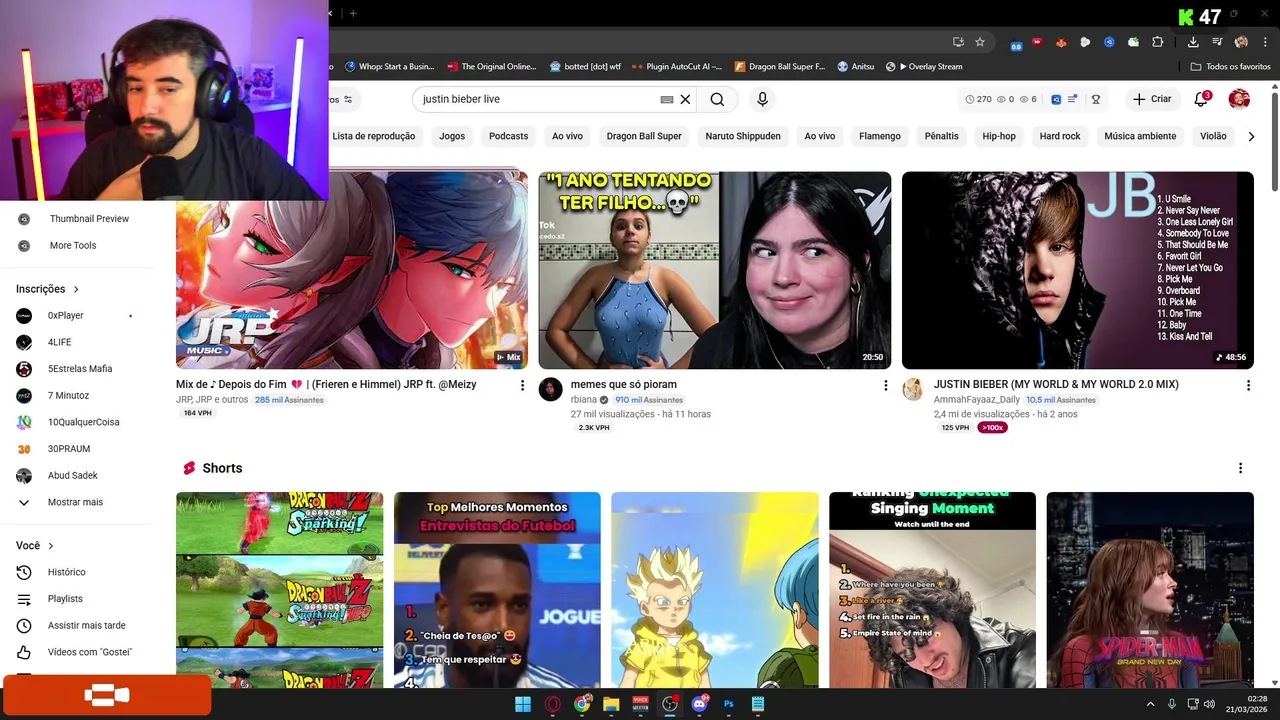Open the Top Melhores Momentos short
Viewport: 1280px width, 720px height.
[497, 590]
